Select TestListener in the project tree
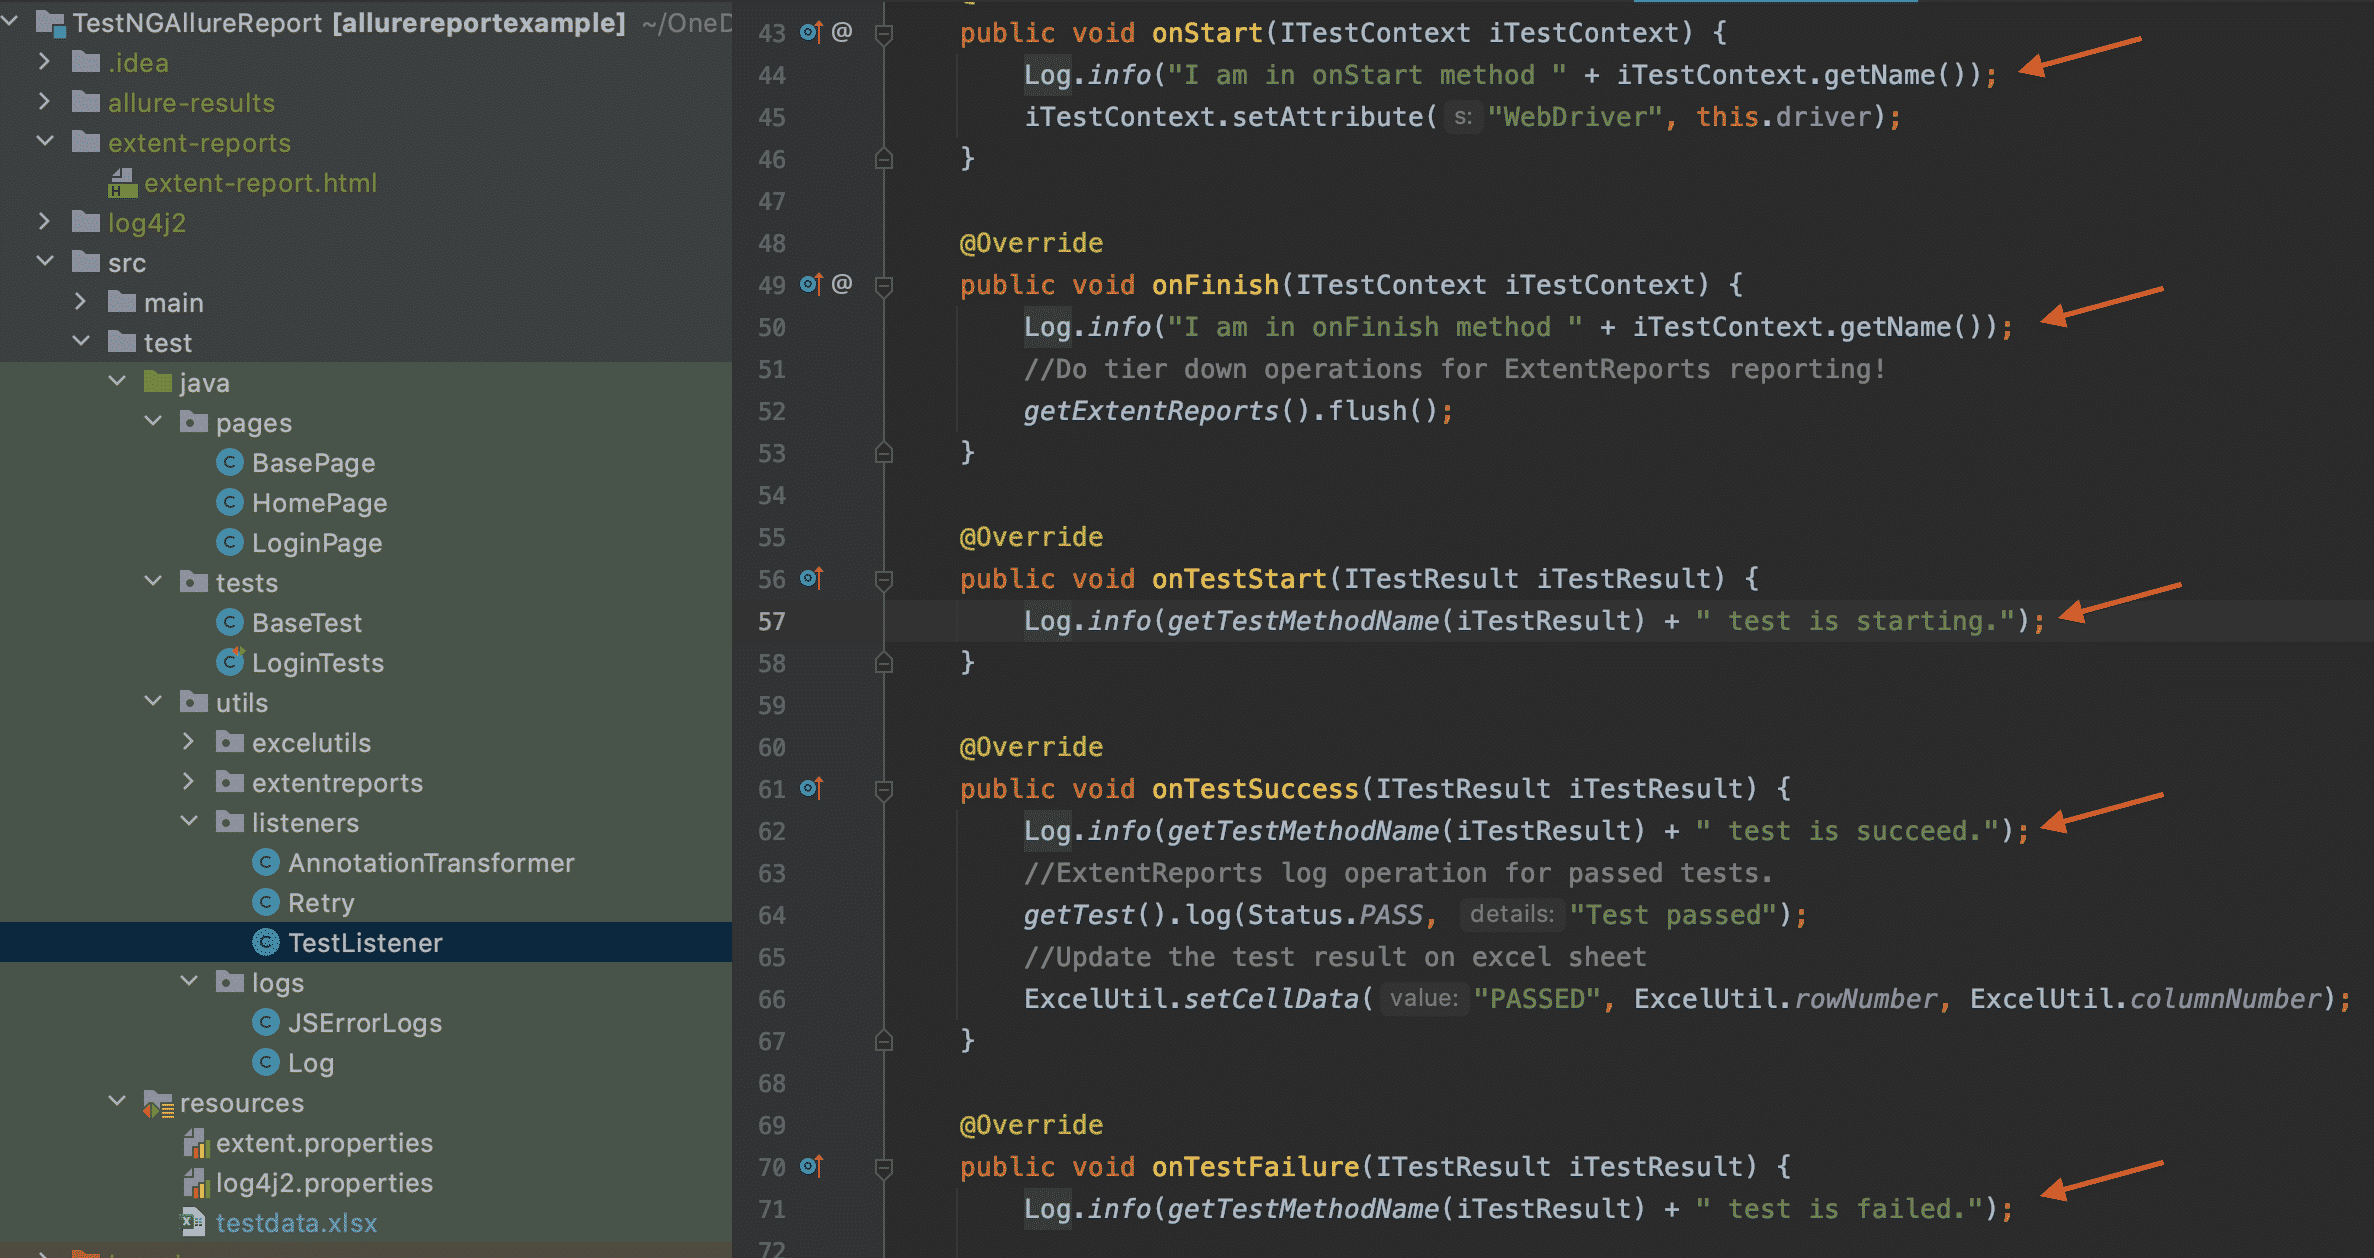This screenshot has height=1258, width=2374. coord(365,943)
